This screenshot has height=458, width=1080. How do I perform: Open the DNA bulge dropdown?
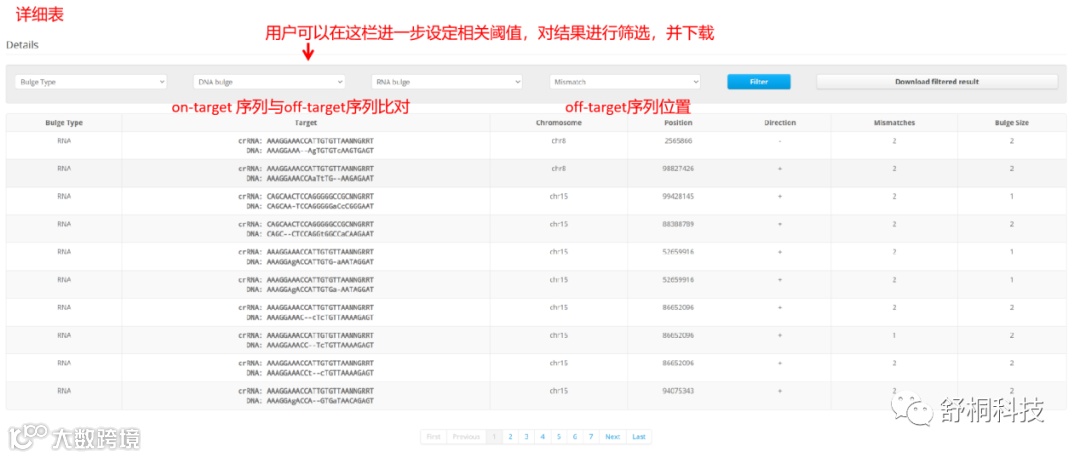(269, 81)
